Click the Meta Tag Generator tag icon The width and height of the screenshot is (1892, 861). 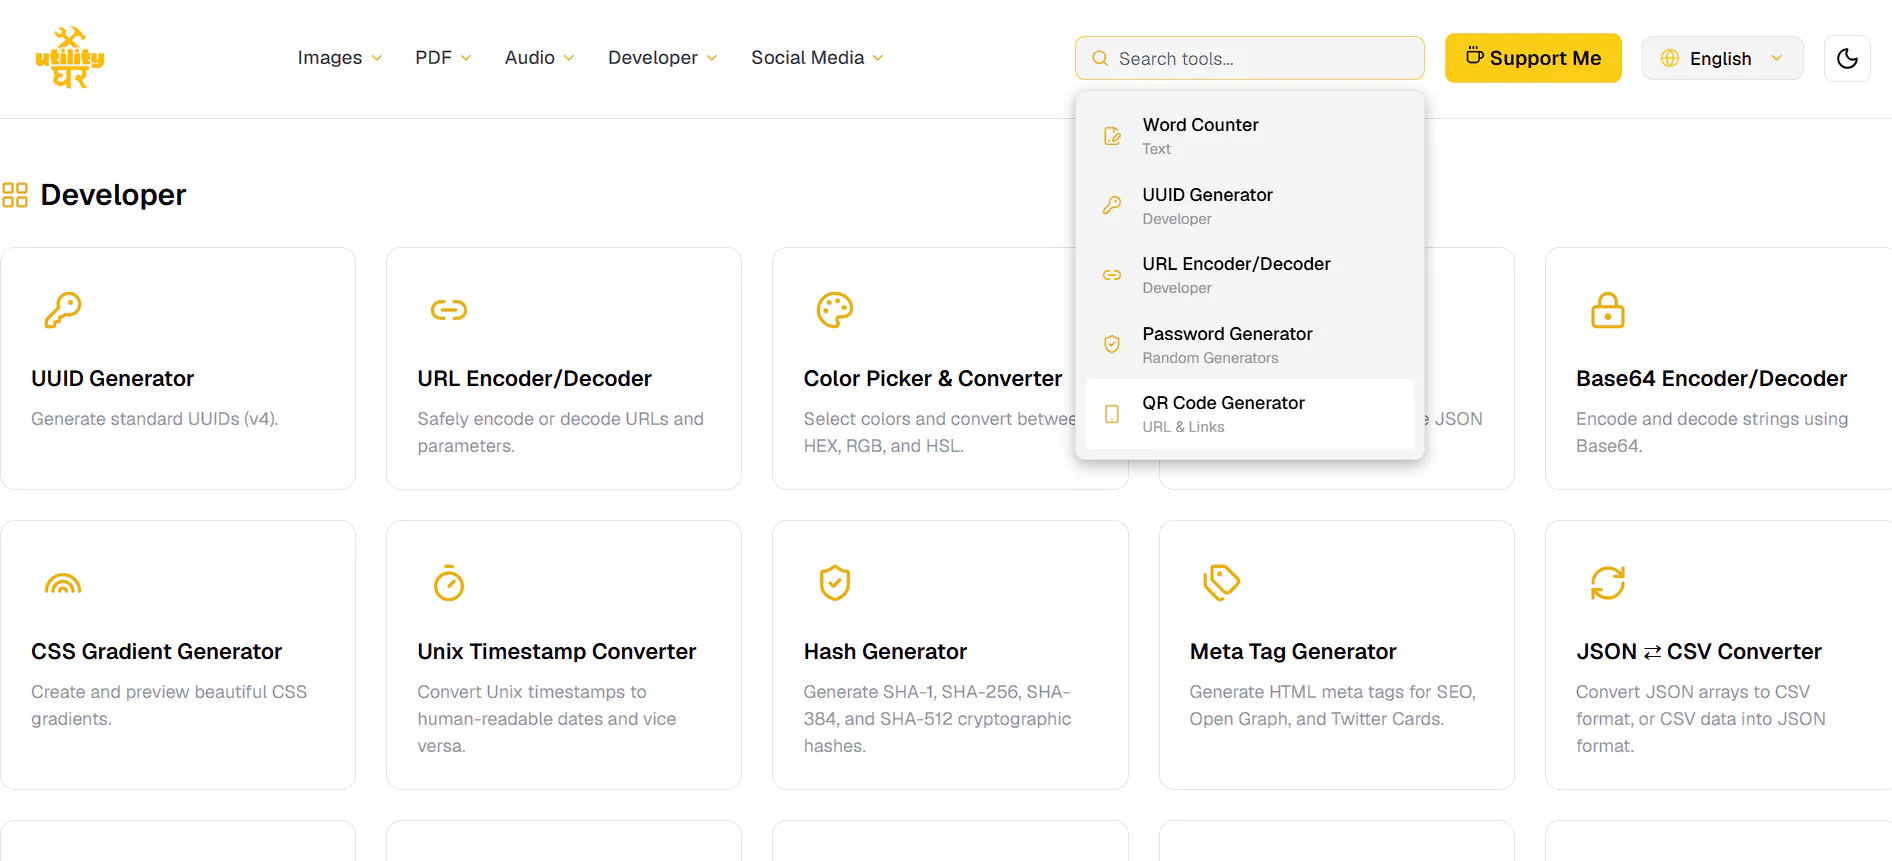point(1221,583)
